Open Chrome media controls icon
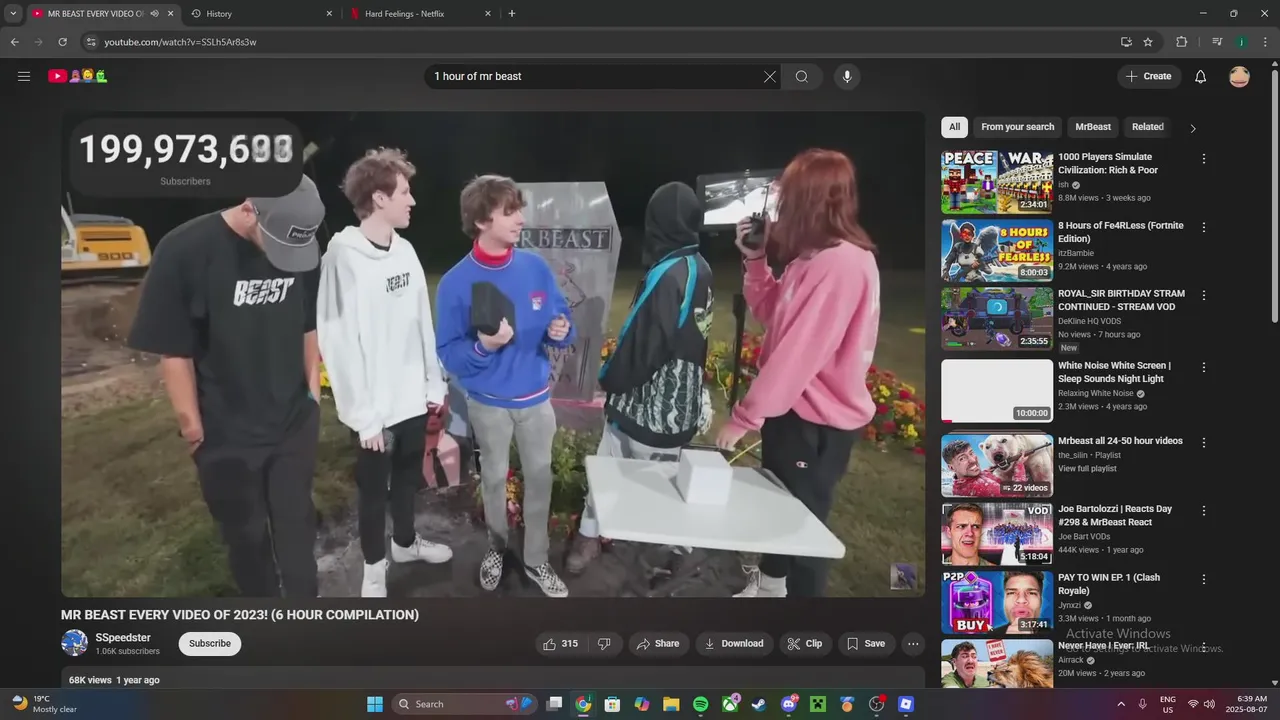The image size is (1280, 720). (x=1217, y=42)
